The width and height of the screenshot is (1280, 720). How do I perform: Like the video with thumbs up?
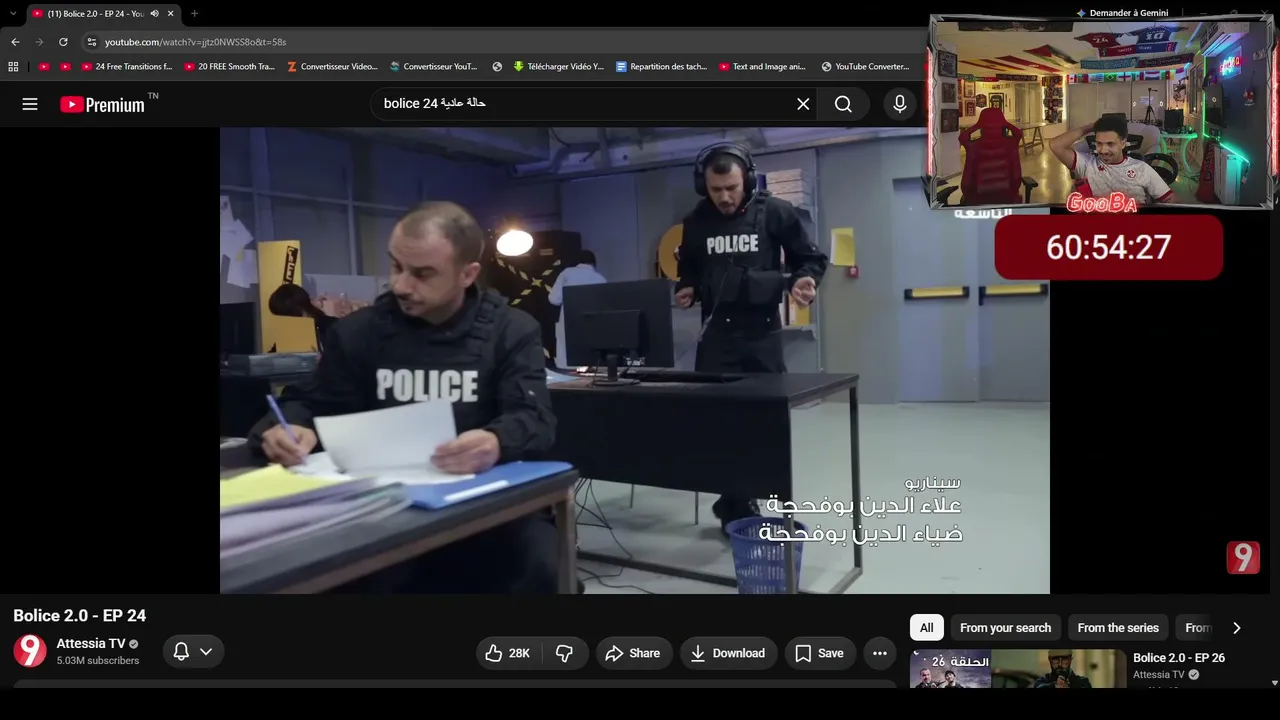[x=507, y=653]
